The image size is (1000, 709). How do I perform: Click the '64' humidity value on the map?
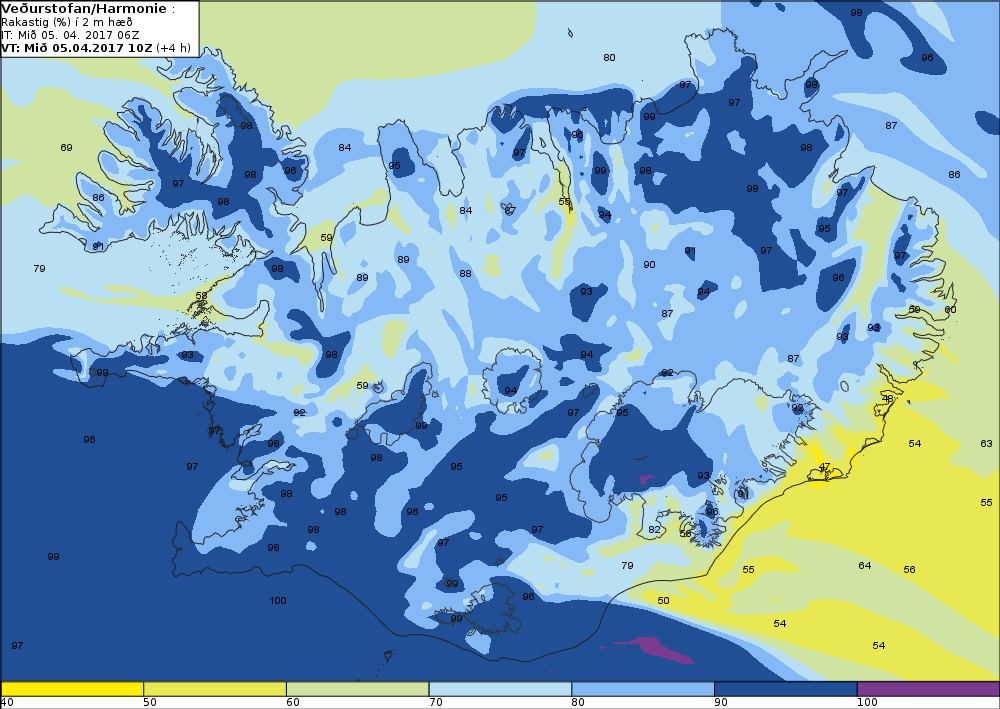[864, 566]
